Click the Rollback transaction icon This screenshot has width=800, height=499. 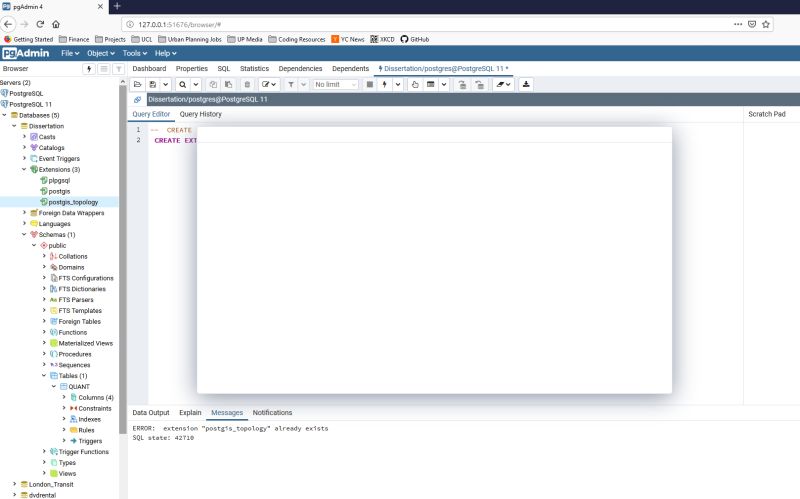(479, 85)
